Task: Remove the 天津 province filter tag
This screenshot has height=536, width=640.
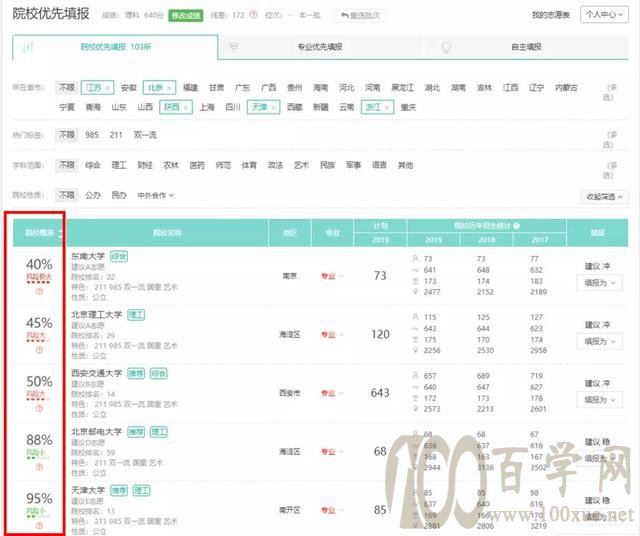Action: (273, 107)
